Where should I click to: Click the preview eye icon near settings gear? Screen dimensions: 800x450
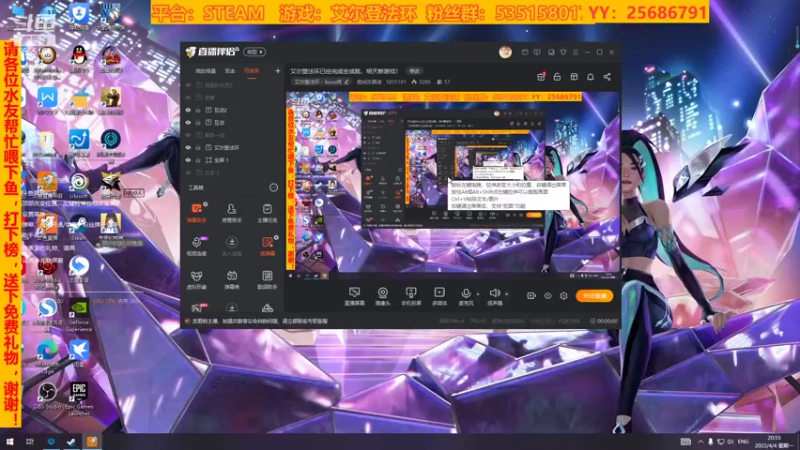click(x=547, y=296)
